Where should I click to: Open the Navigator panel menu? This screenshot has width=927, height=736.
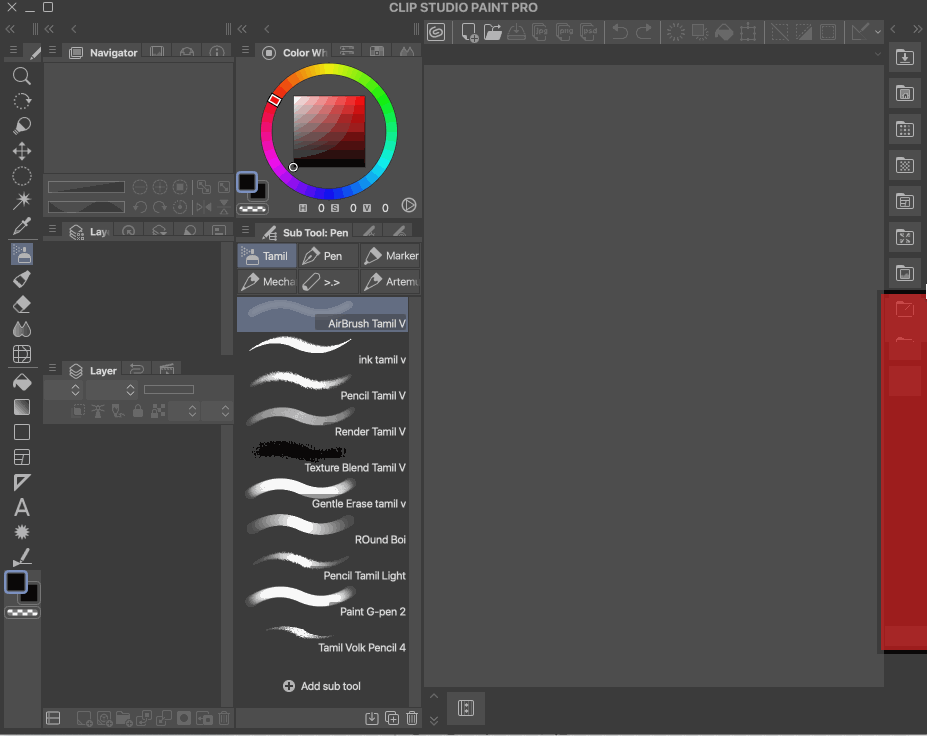pos(52,52)
